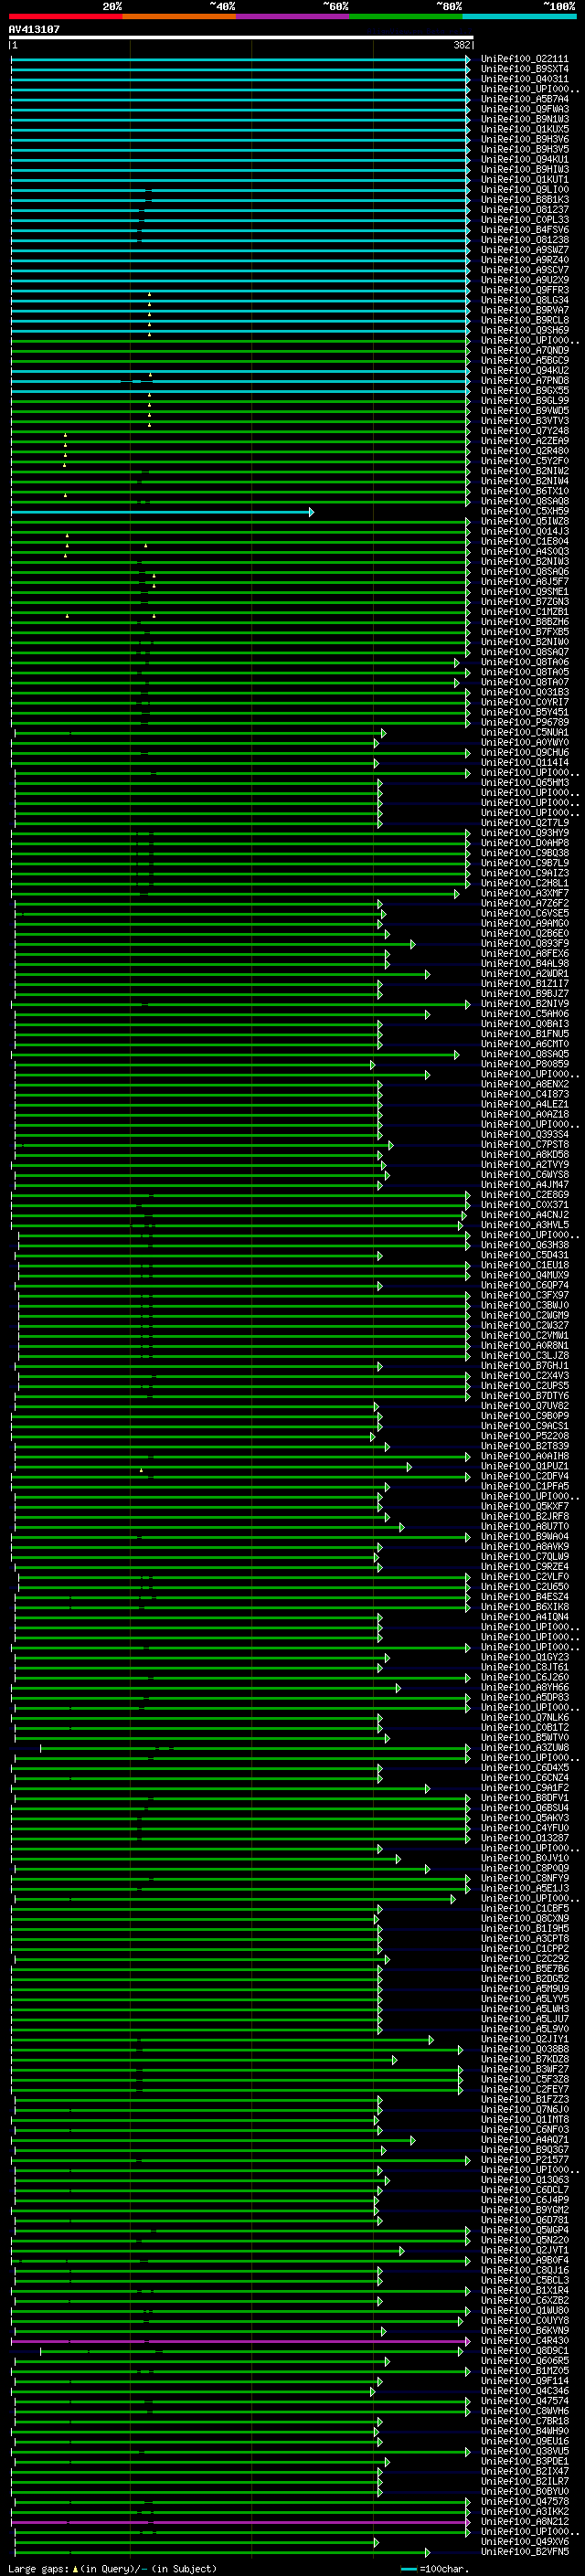Select the UniRef100_B4FSV6 label
This screenshot has height=2576, width=585.
point(525,230)
